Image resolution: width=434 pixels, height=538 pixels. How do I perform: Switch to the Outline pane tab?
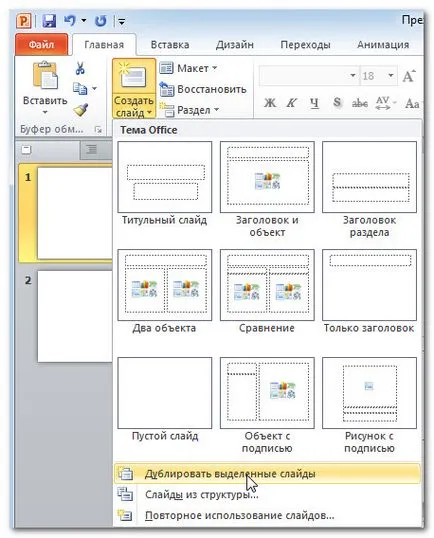click(92, 149)
